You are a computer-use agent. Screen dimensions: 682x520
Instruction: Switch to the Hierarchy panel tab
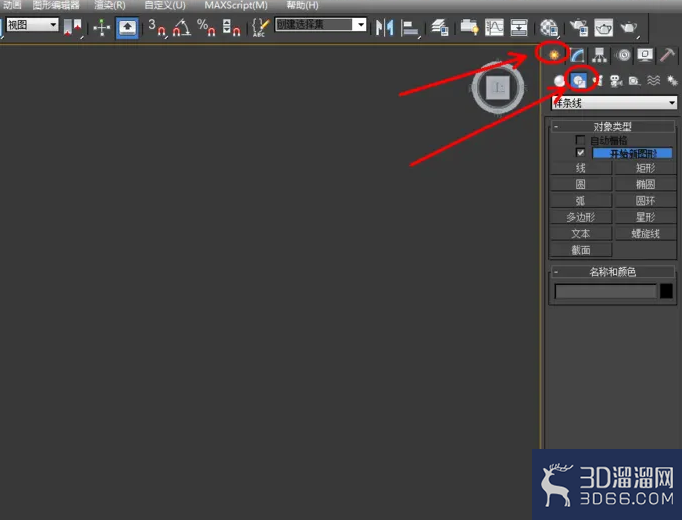point(599,55)
